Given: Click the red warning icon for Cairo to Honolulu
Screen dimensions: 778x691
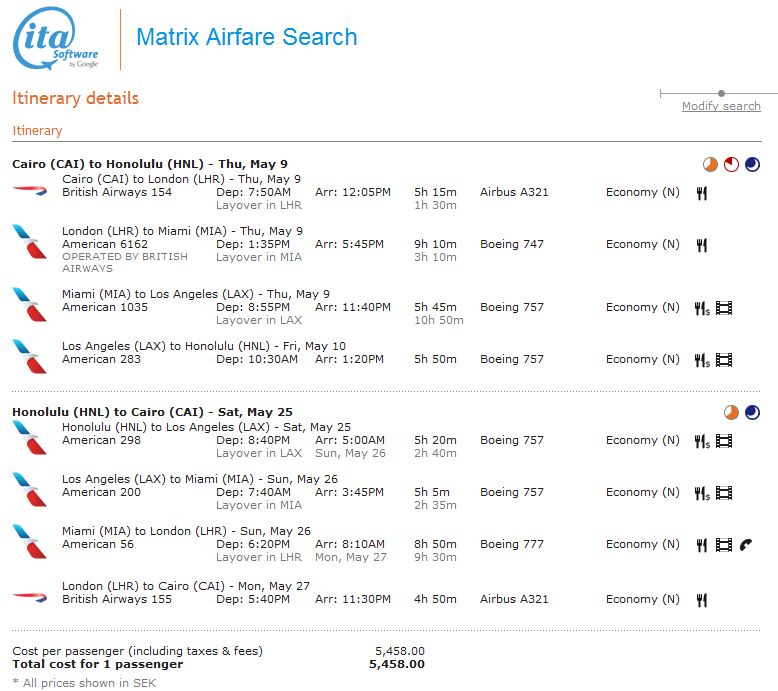Looking at the screenshot, I should (x=731, y=164).
